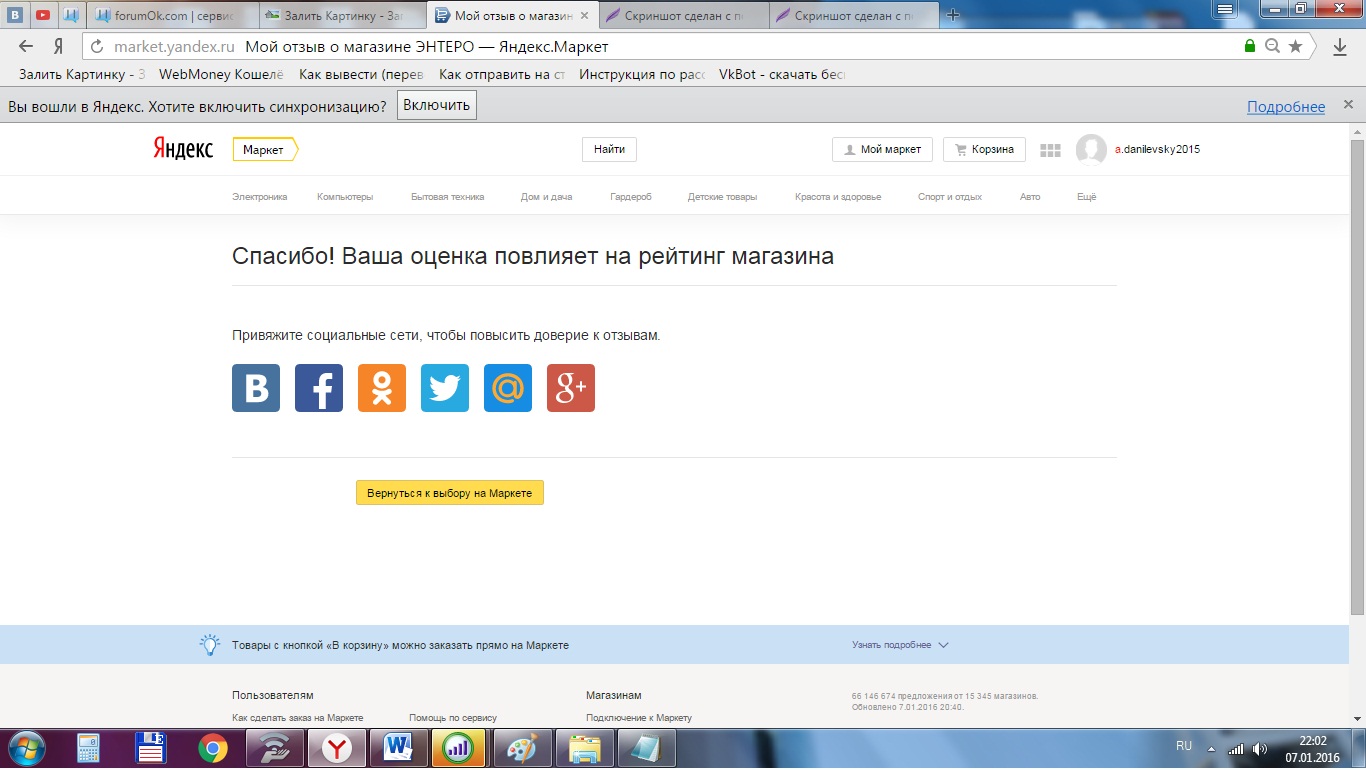The image size is (1366, 770).
Task: Close the Мой отзыв о магазине tab
Action: [x=584, y=15]
